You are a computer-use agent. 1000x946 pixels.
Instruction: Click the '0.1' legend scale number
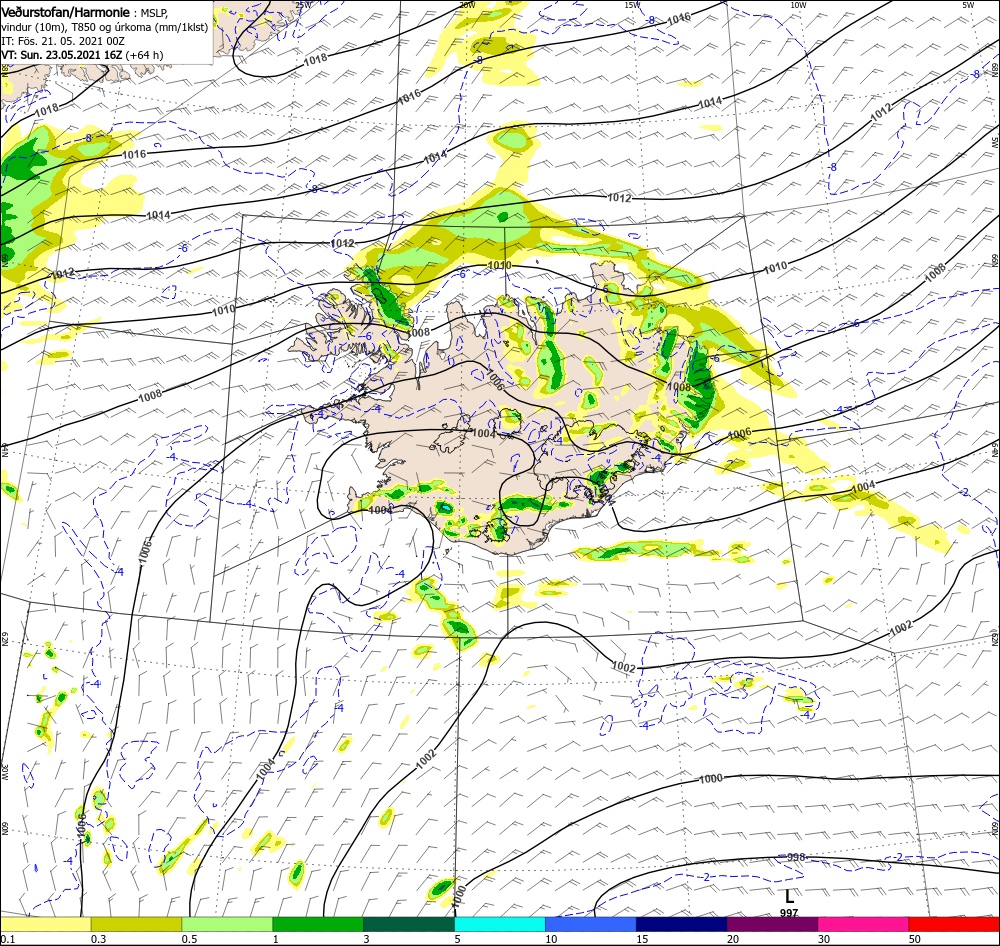pos(8,939)
